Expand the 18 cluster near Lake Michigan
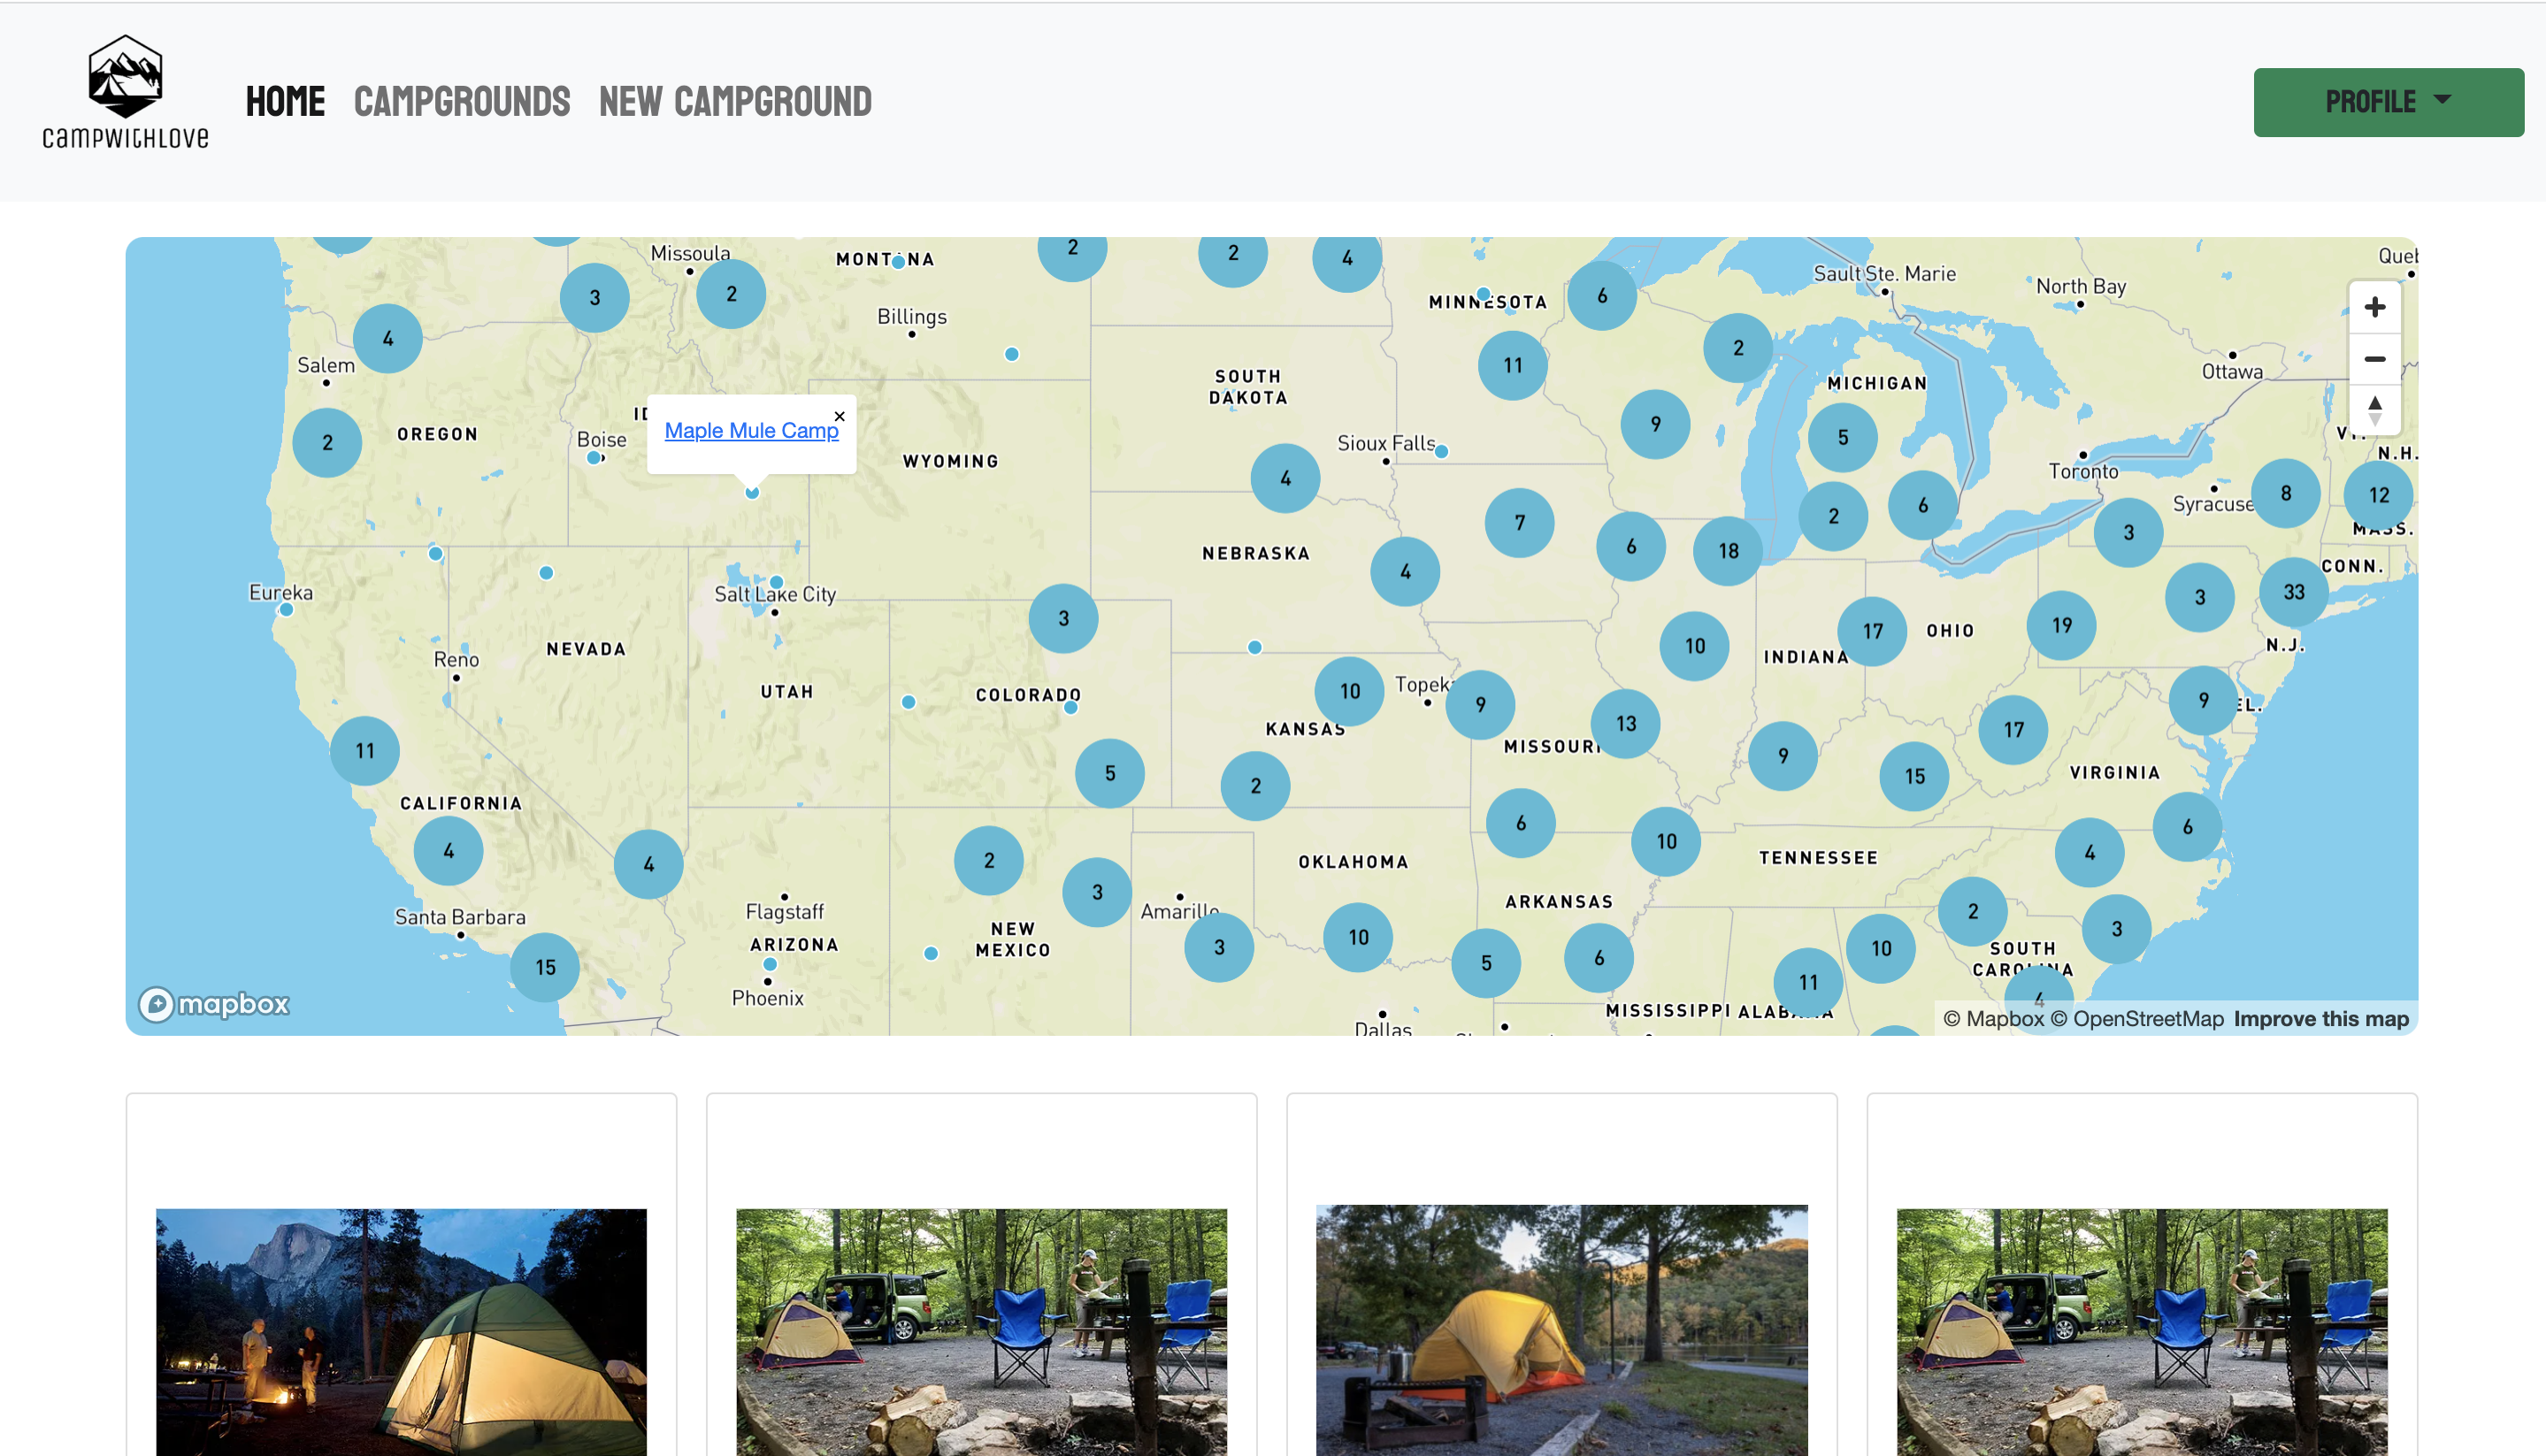This screenshot has height=1456, width=2546. pyautogui.click(x=1728, y=551)
